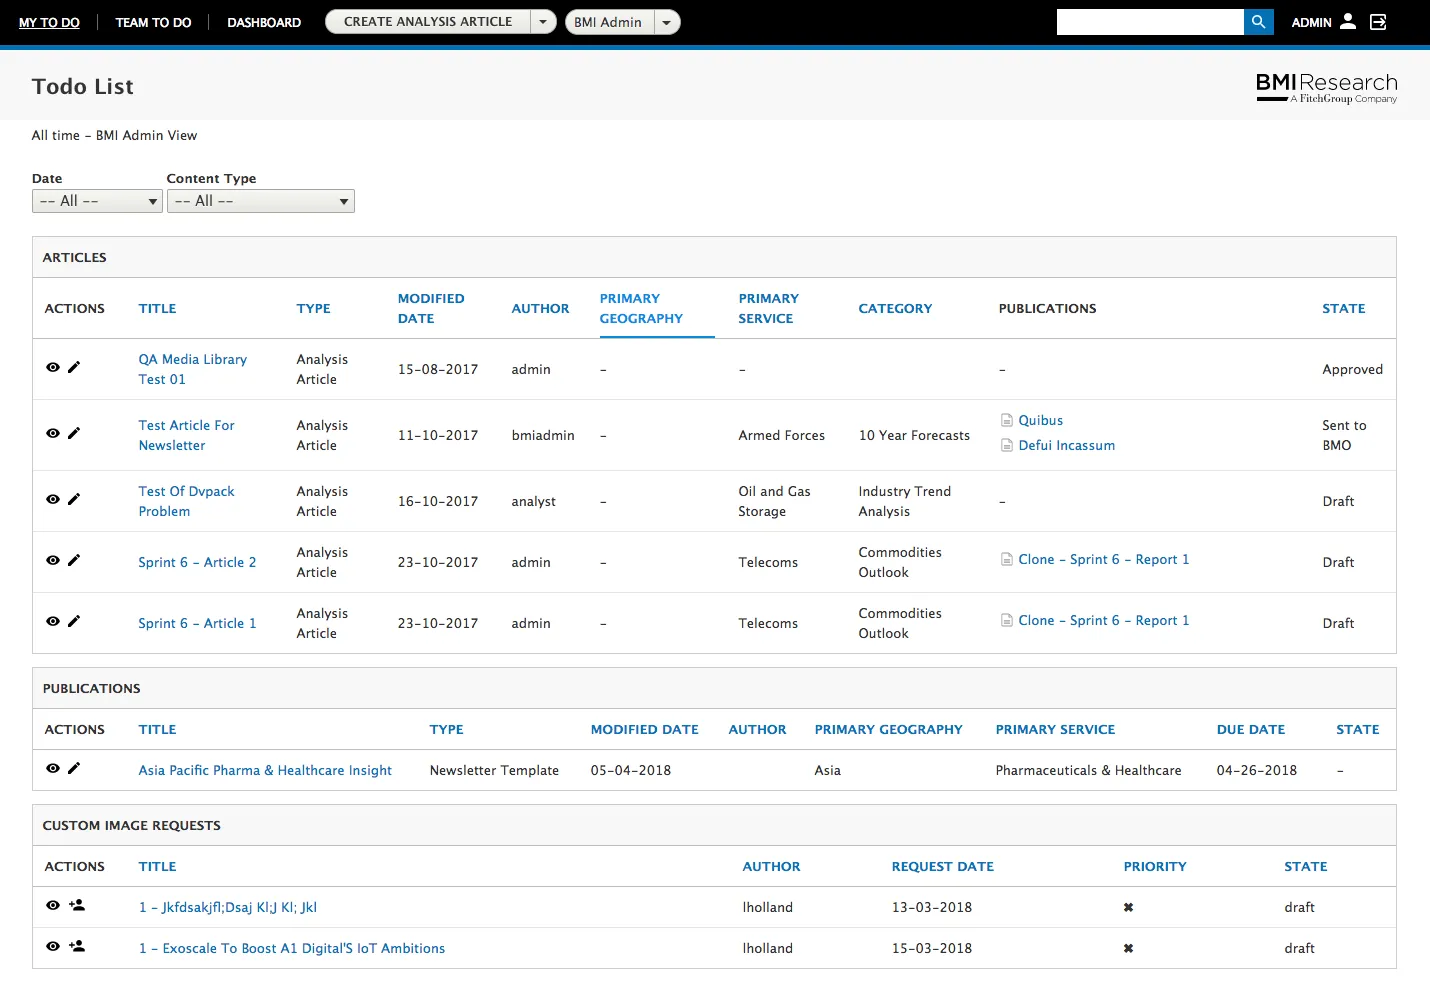Sort publications by Due Date column
This screenshot has width=1430, height=1003.
pyautogui.click(x=1250, y=730)
